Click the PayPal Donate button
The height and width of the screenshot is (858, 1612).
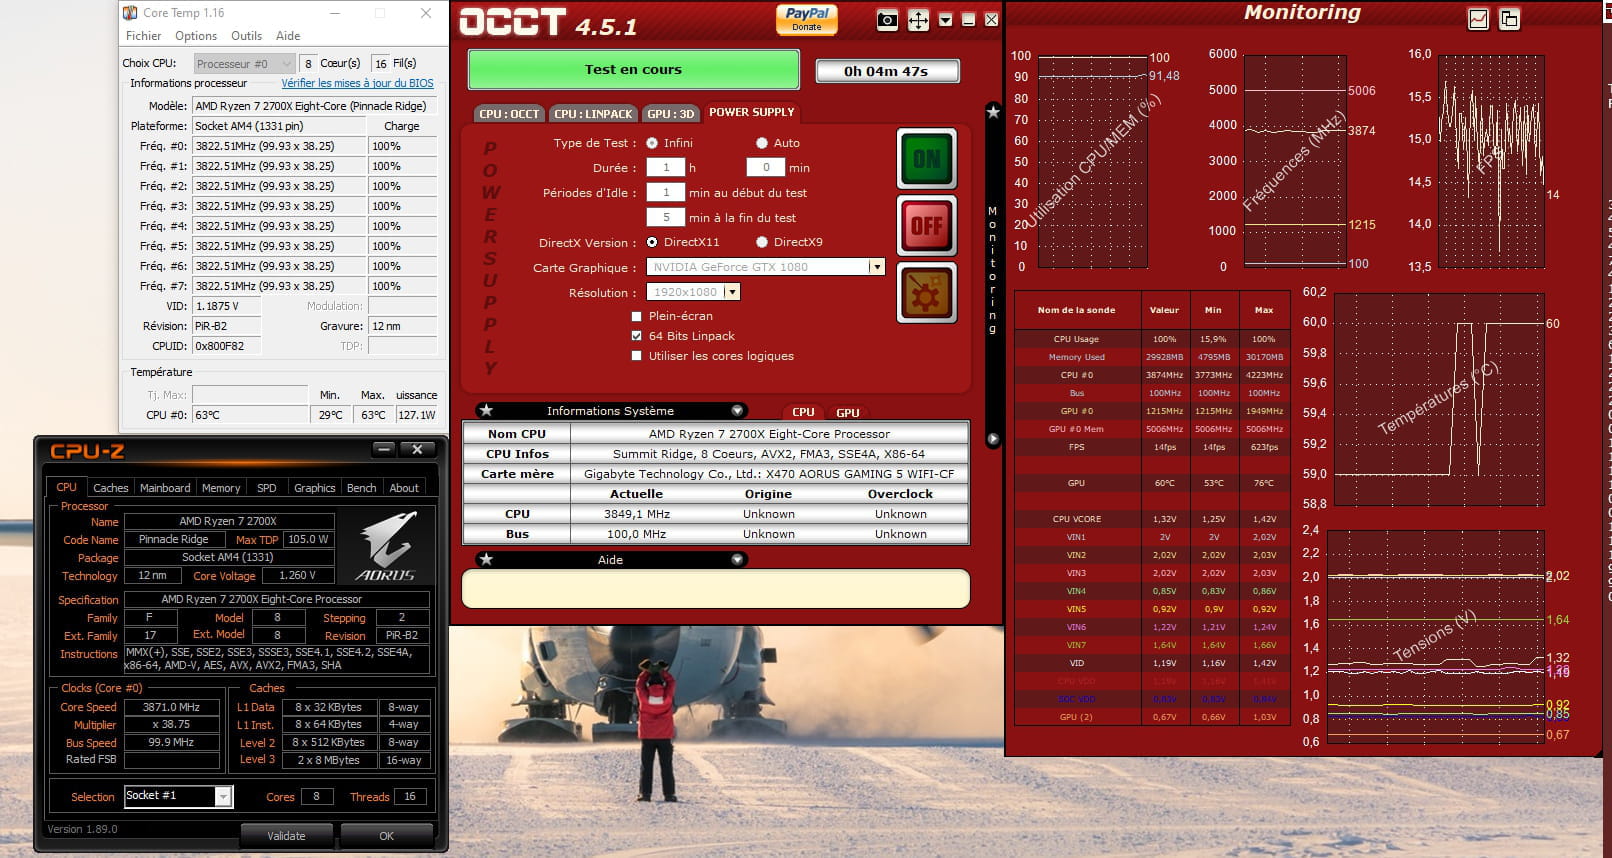[x=807, y=19]
